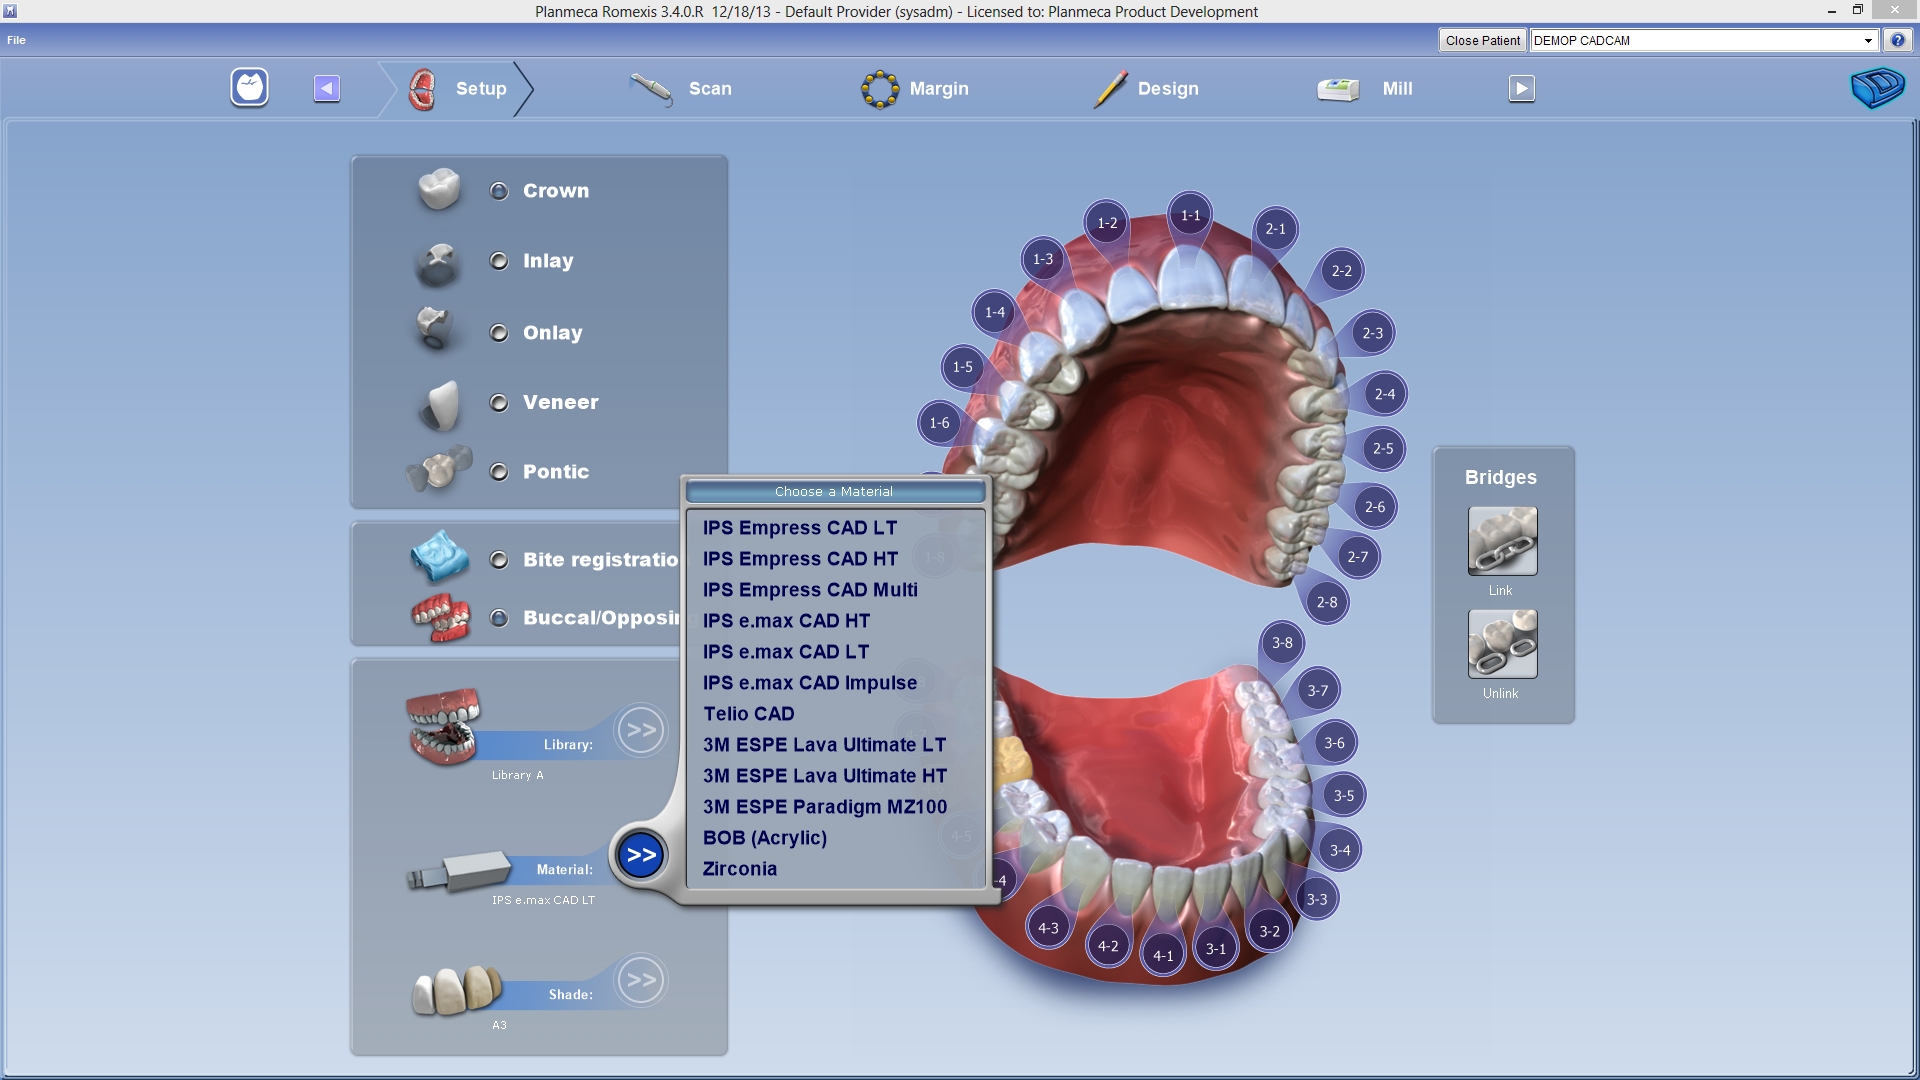
Task: Click the crown restoration tooth icon
Action: click(439, 188)
